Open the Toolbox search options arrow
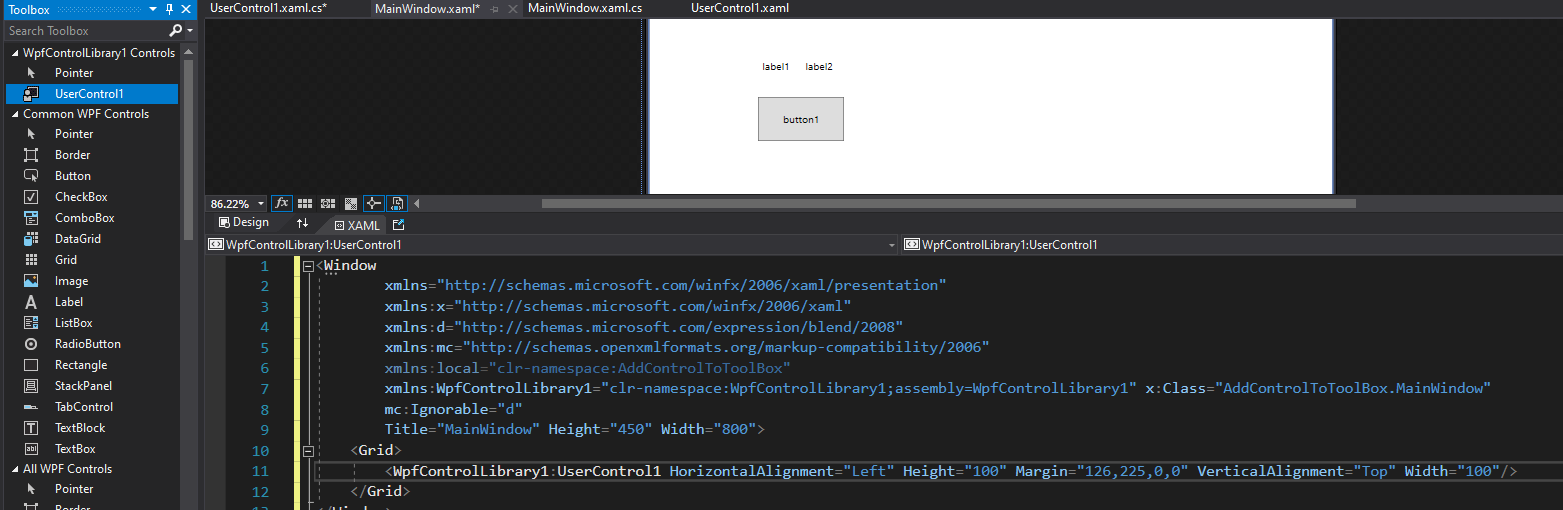Viewport: 1563px width, 510px height. [x=189, y=31]
